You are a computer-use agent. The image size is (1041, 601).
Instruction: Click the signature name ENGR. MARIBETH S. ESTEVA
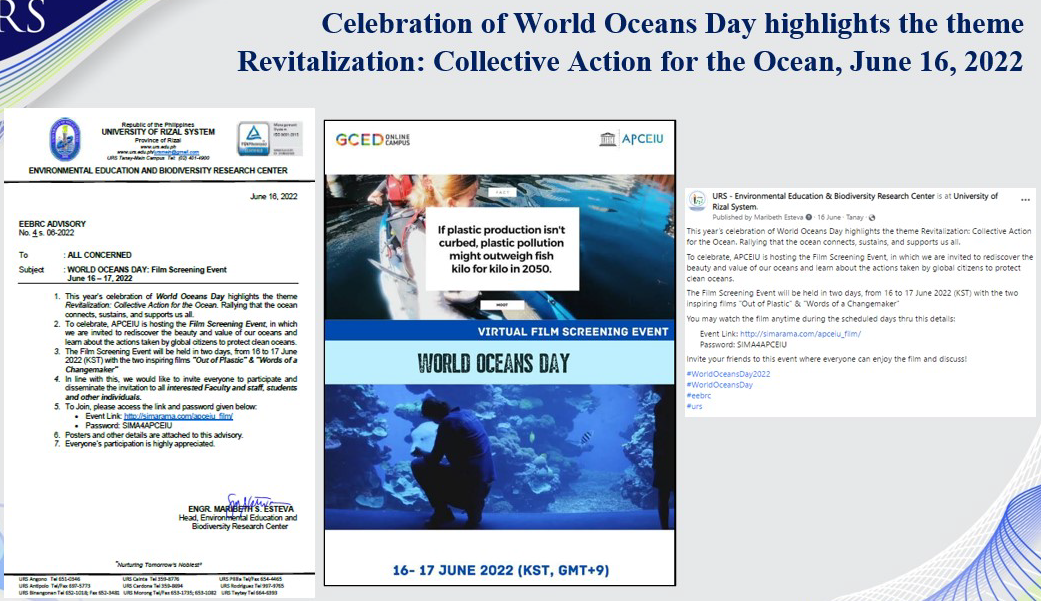tap(240, 509)
